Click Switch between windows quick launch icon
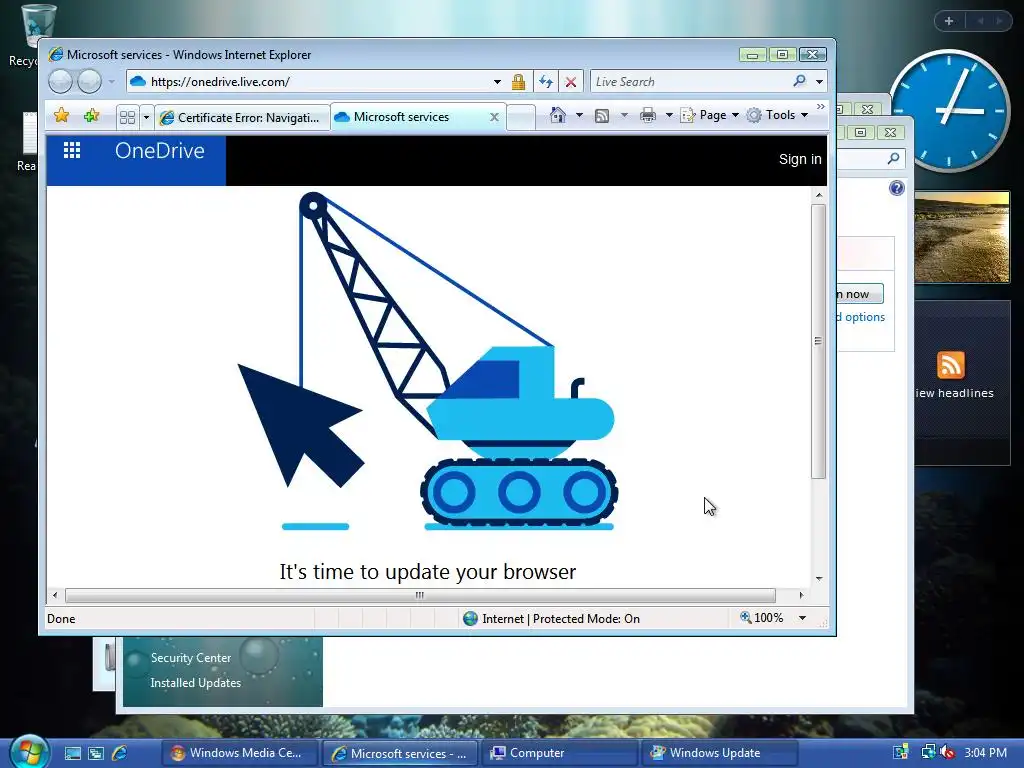The height and width of the screenshot is (768, 1024). 96,753
